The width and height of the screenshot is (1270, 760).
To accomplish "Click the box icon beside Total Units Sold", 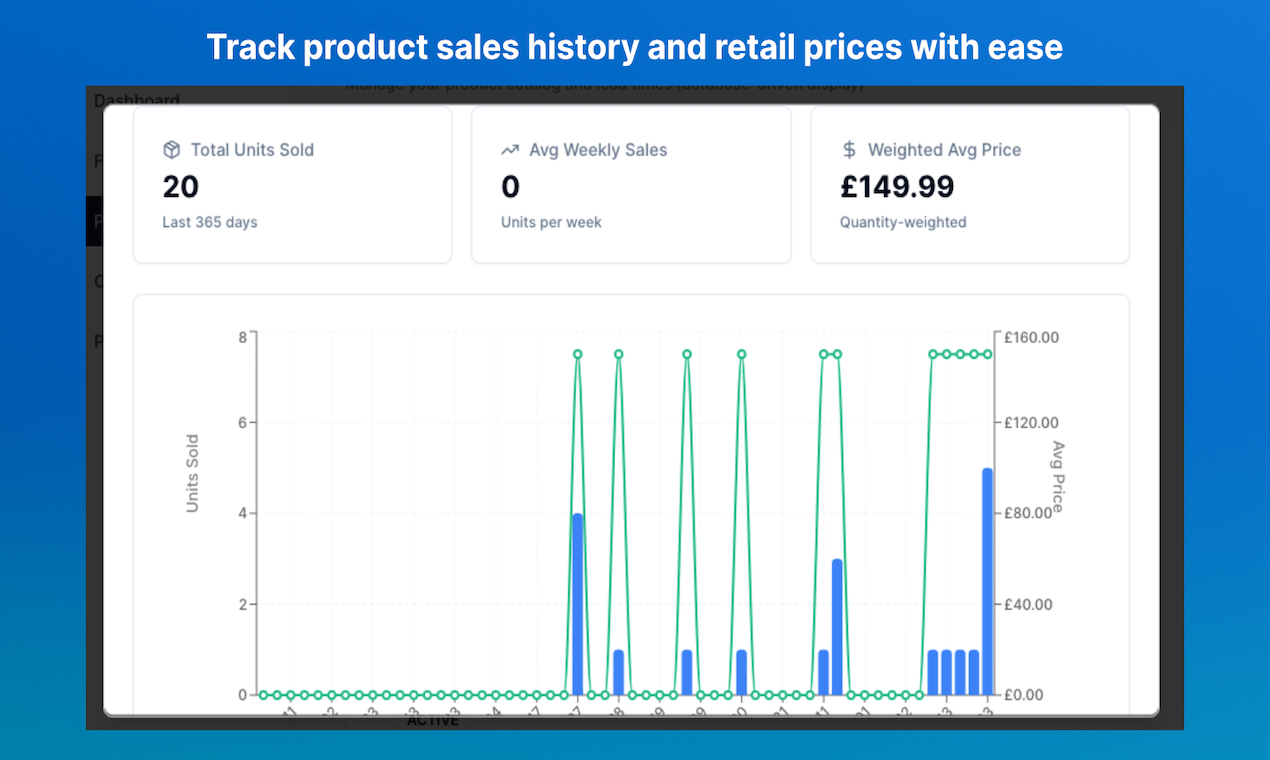I will click(x=172, y=150).
